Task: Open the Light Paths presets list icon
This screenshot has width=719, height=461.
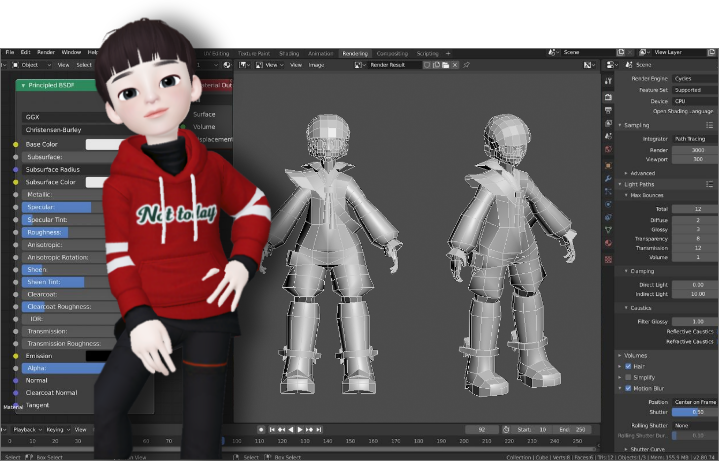Action: click(709, 184)
